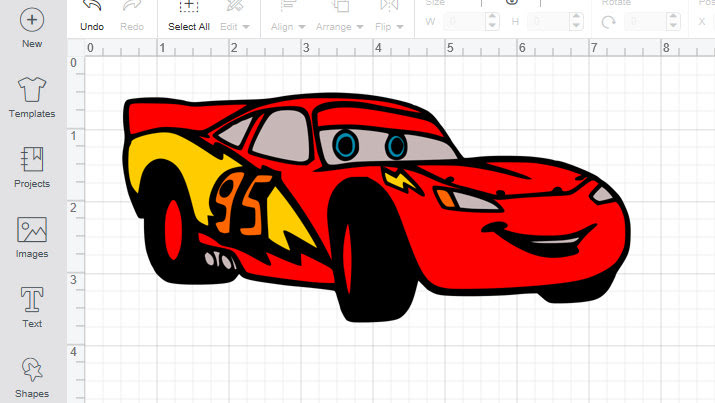Screen dimensions: 715x403
Task: Increase width with the up stepper arrow
Action: click(492, 16)
